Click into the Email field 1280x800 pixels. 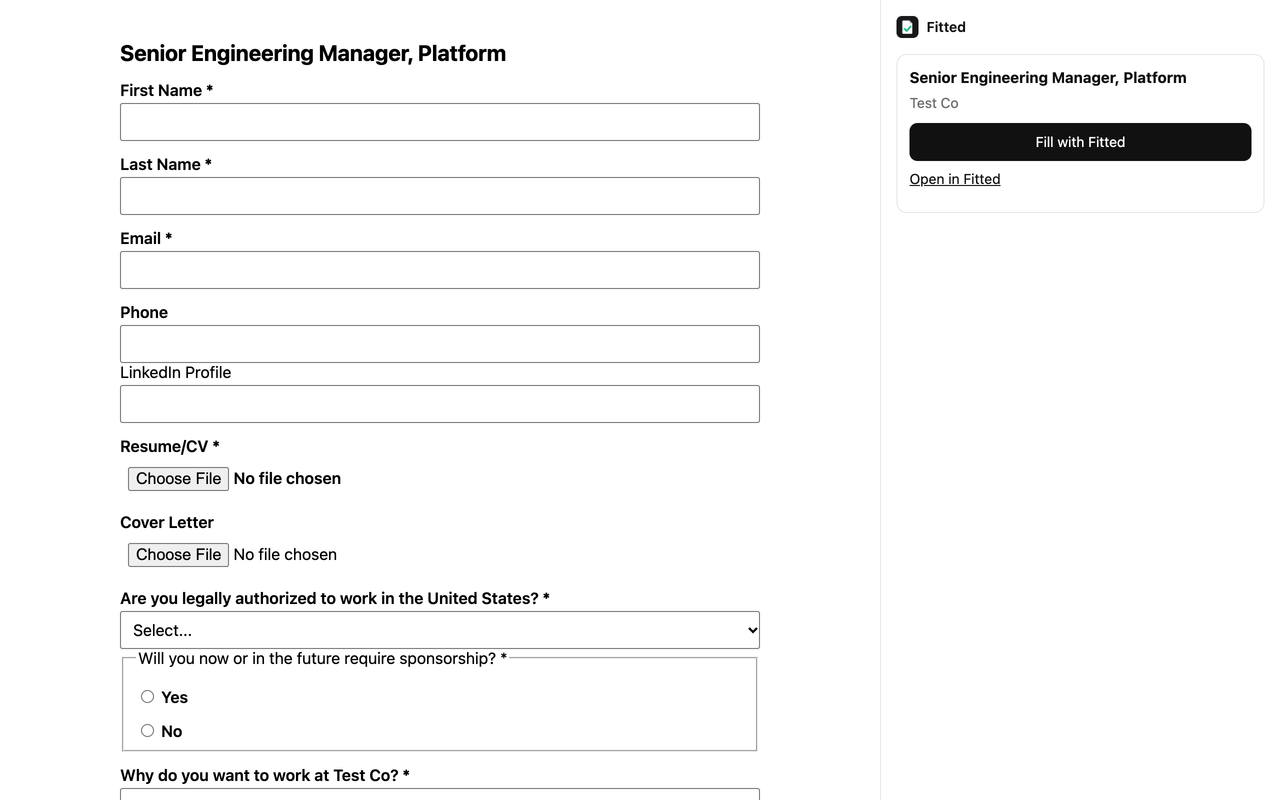[x=440, y=270]
